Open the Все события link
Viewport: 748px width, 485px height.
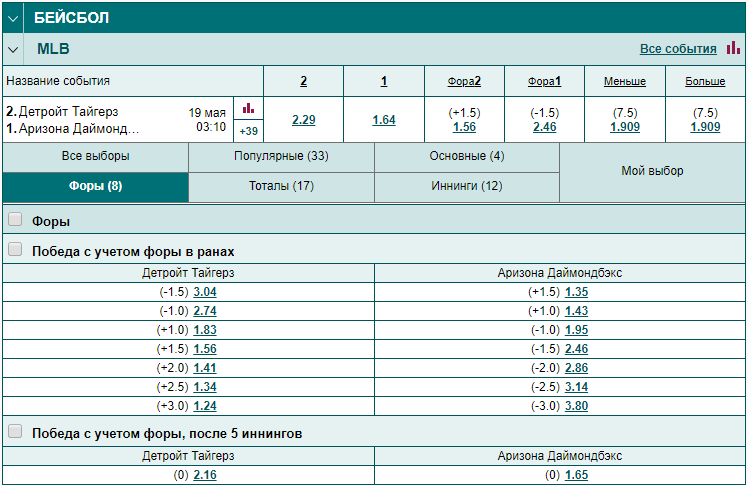678,49
